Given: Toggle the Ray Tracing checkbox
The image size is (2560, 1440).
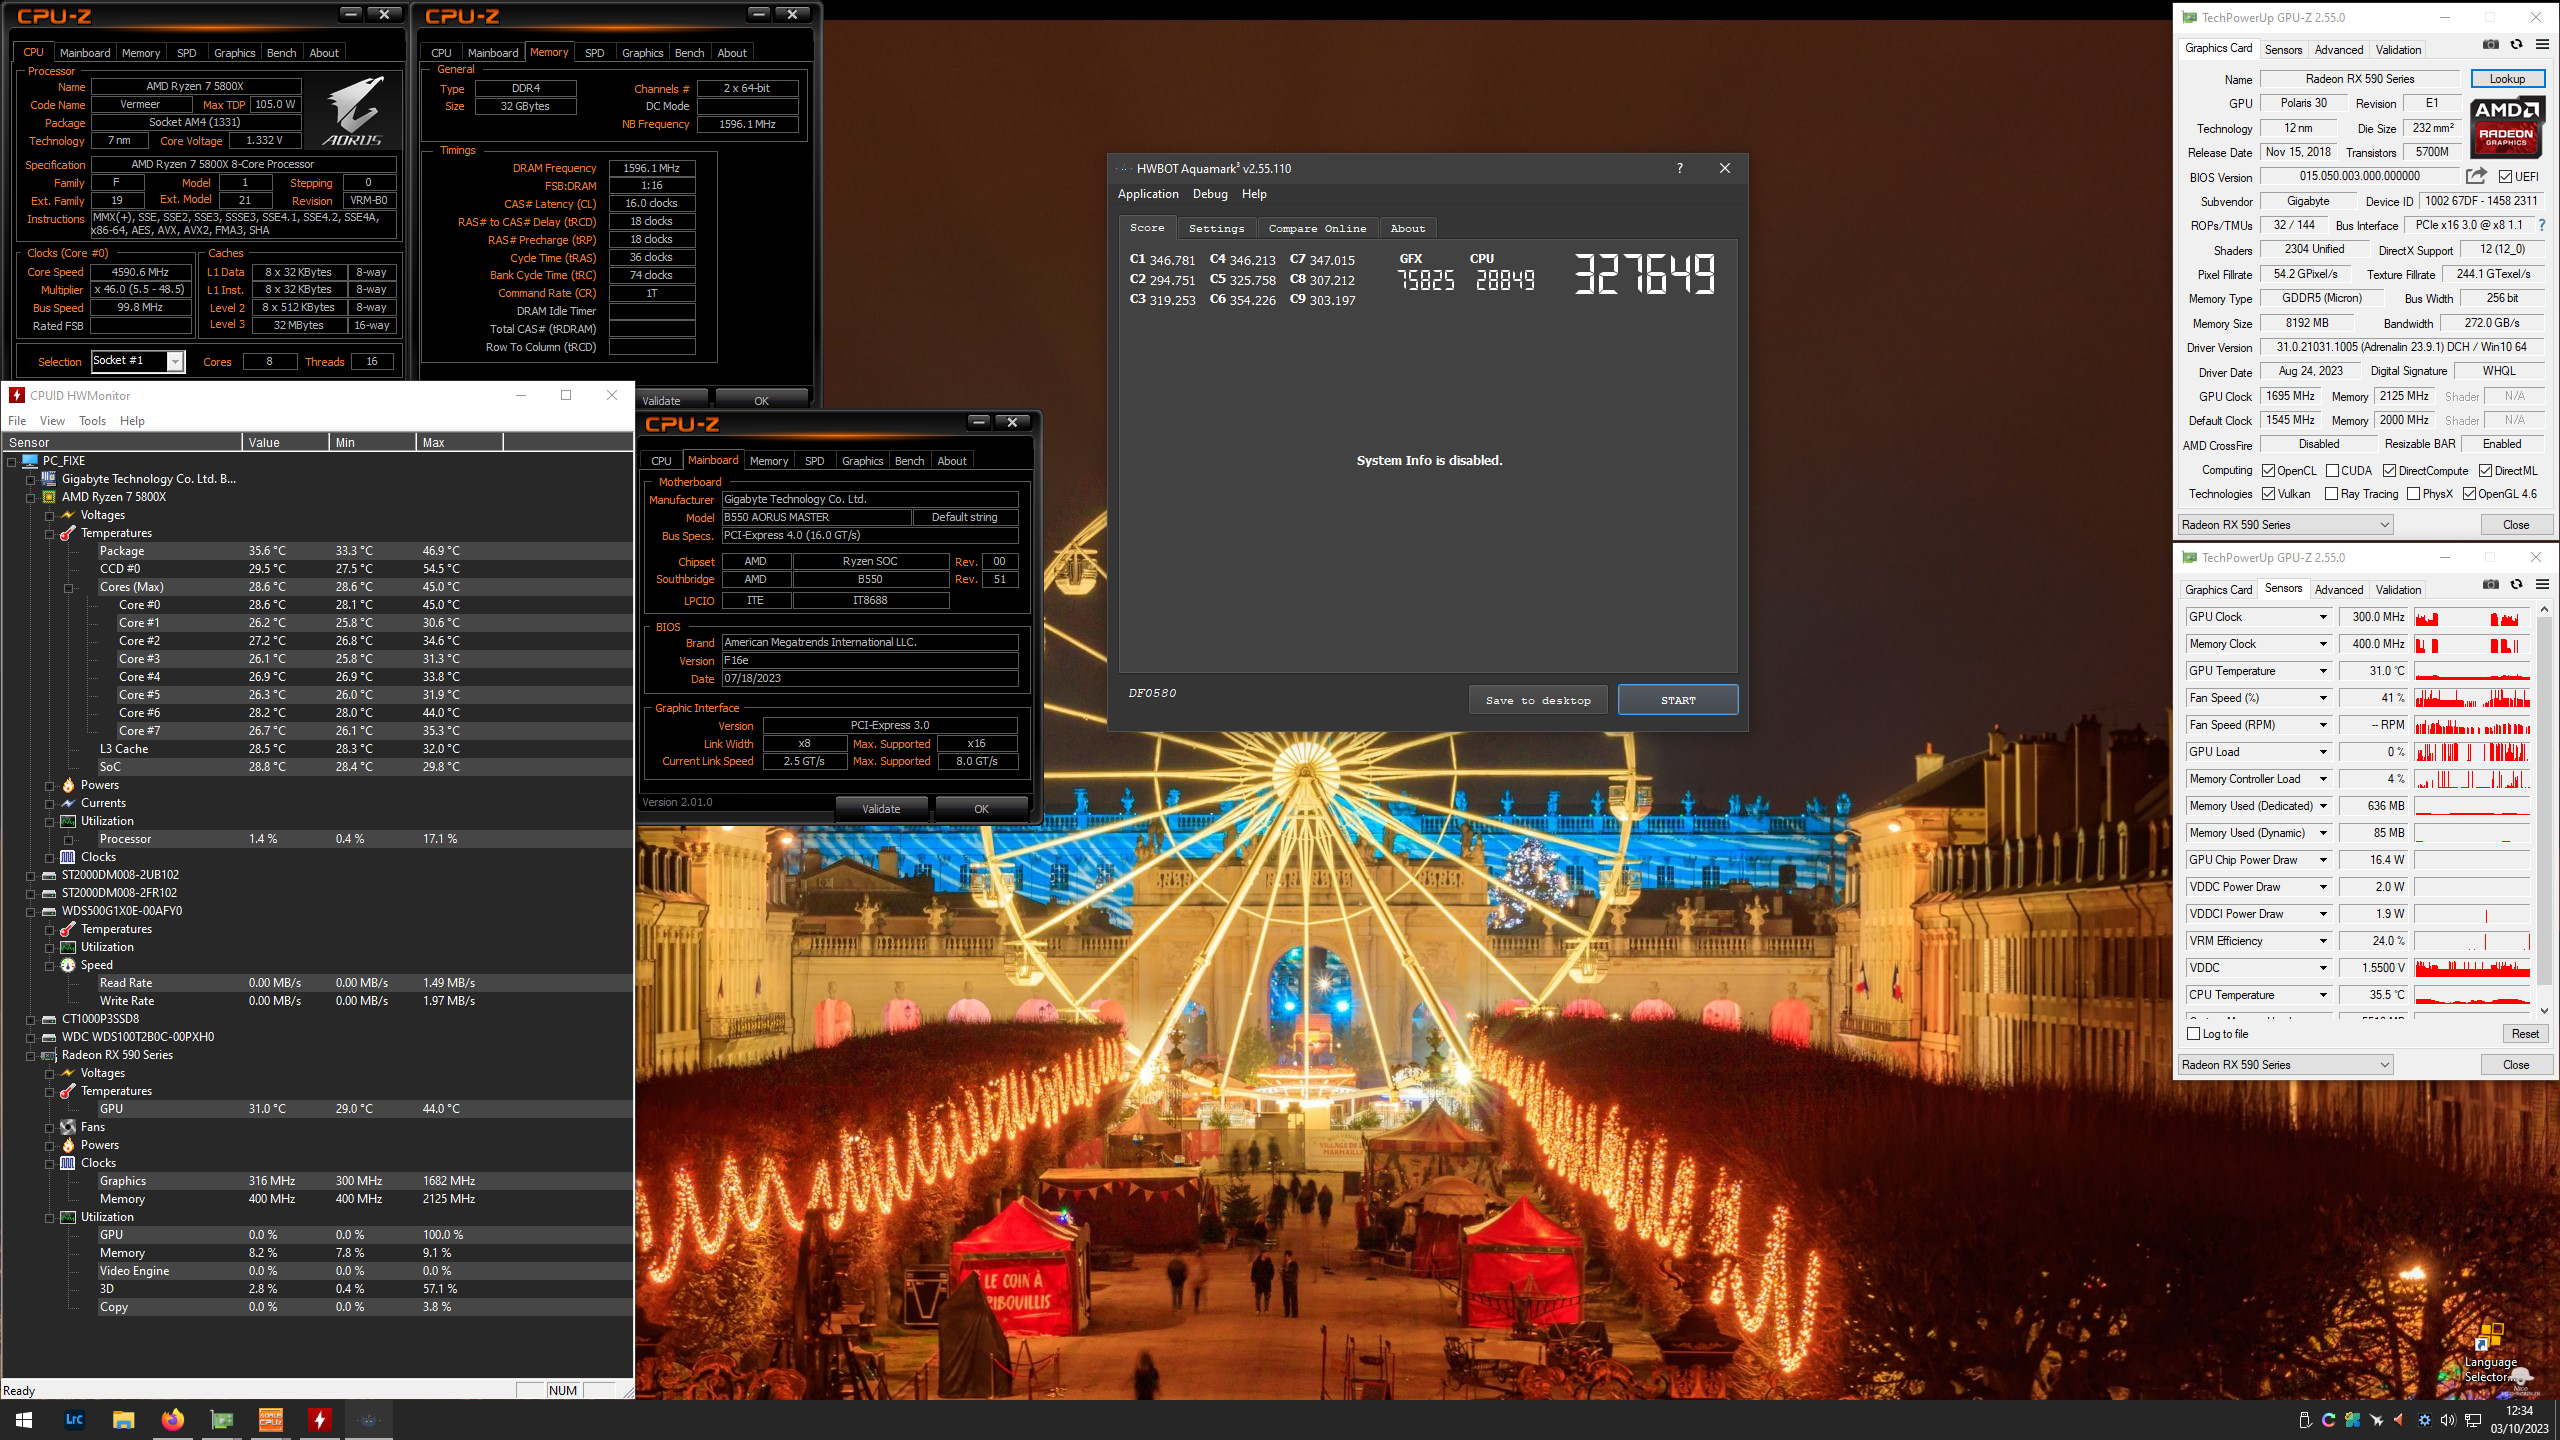Looking at the screenshot, I should coord(2332,494).
